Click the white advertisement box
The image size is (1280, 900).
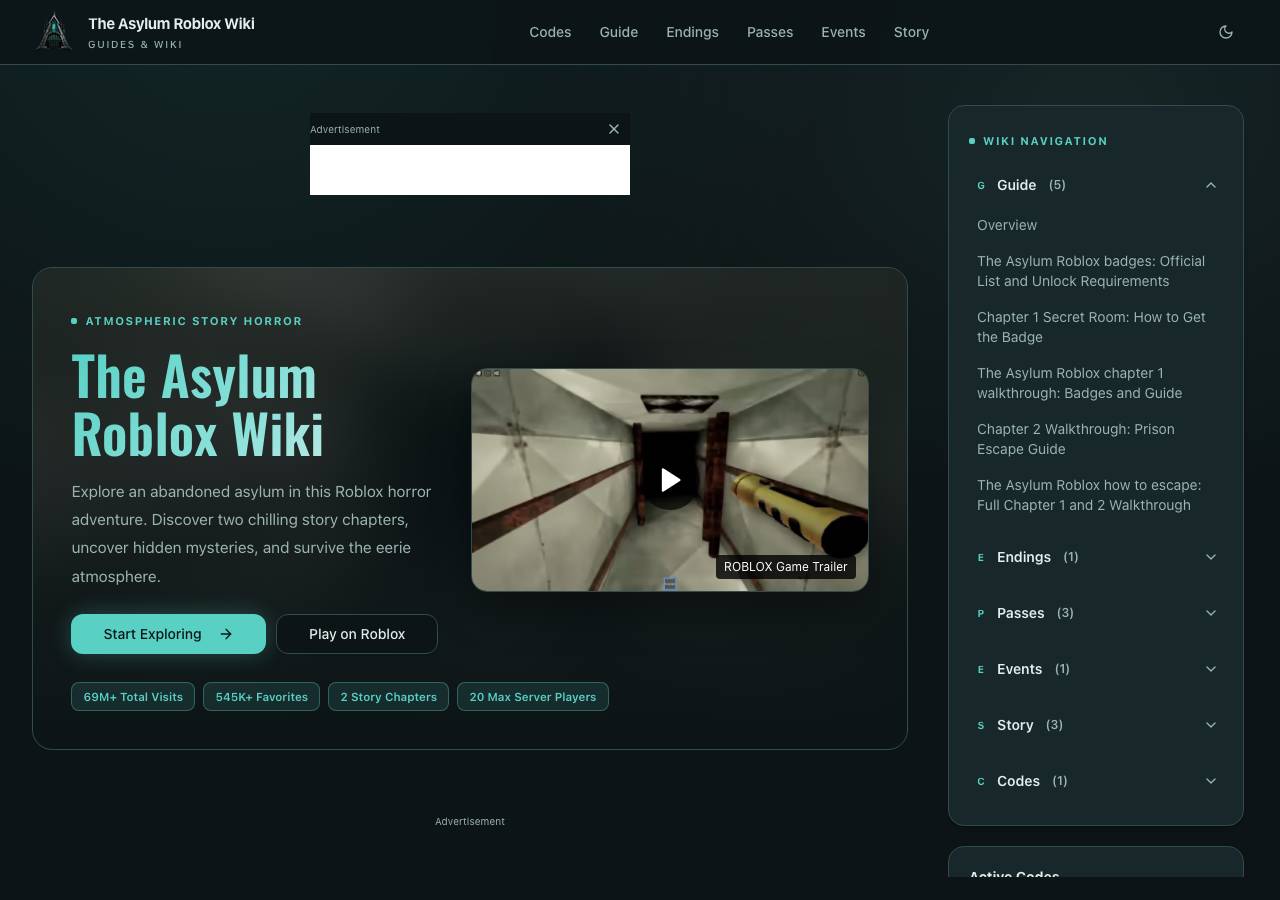click(x=470, y=170)
